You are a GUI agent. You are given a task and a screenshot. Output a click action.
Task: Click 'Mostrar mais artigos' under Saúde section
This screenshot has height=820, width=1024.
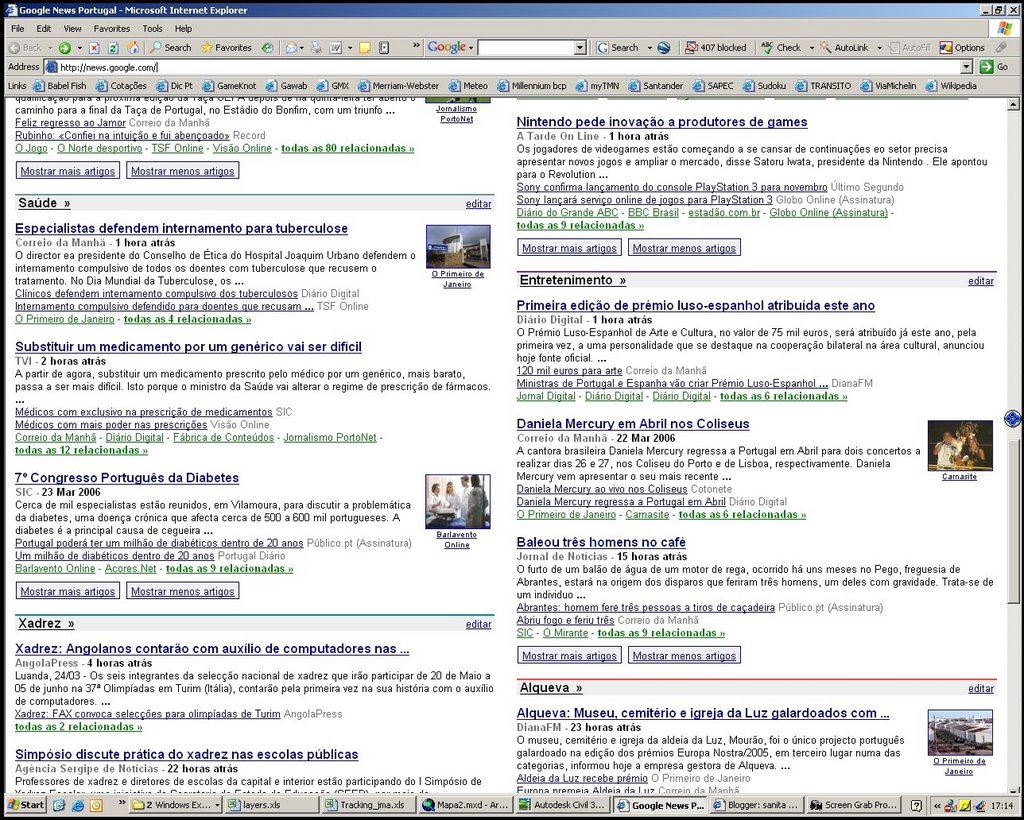click(x=68, y=591)
